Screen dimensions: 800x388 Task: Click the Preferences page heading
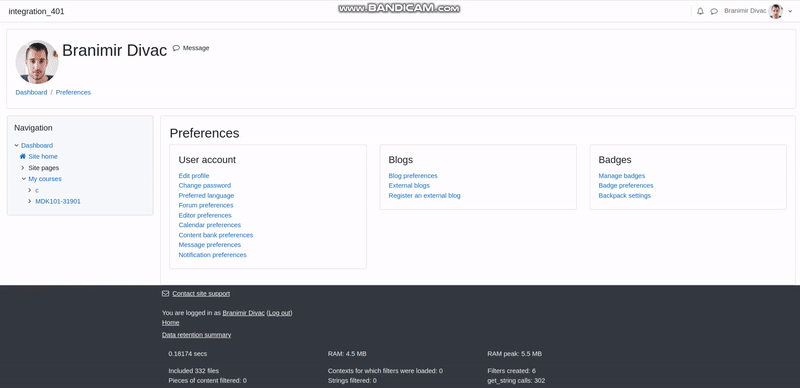[204, 133]
